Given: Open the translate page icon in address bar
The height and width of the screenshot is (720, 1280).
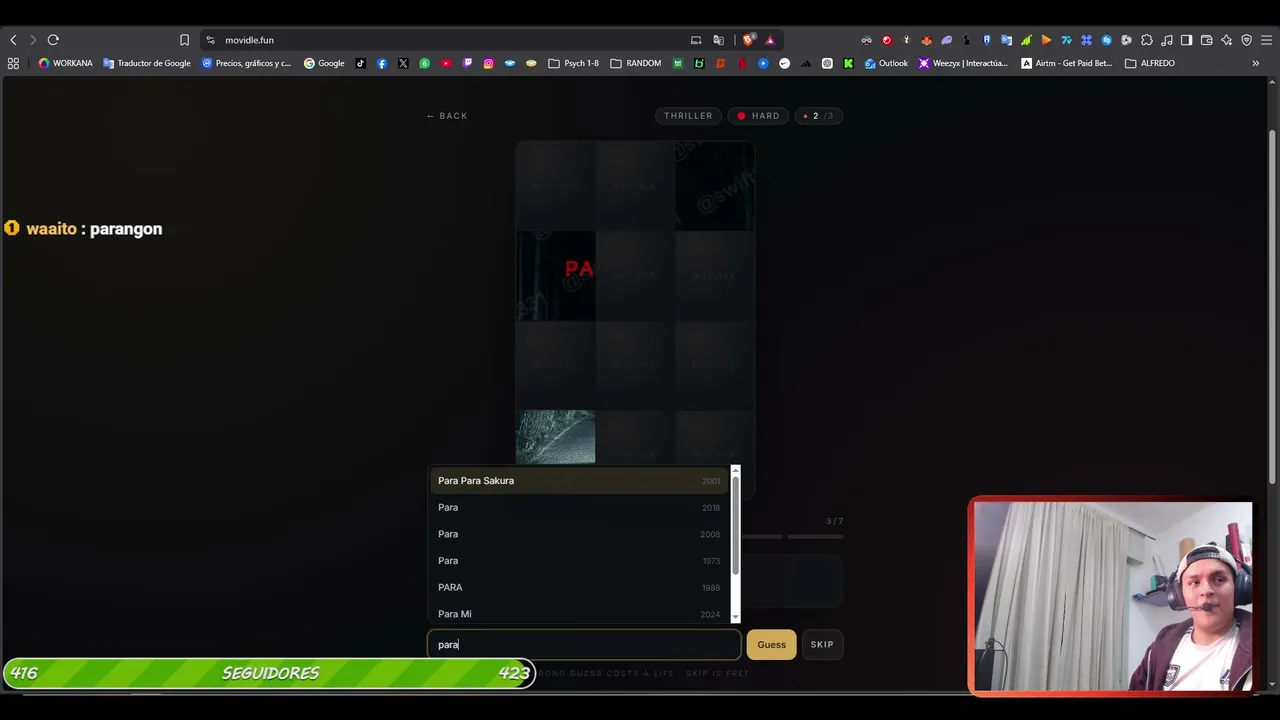Looking at the screenshot, I should pyautogui.click(x=718, y=40).
